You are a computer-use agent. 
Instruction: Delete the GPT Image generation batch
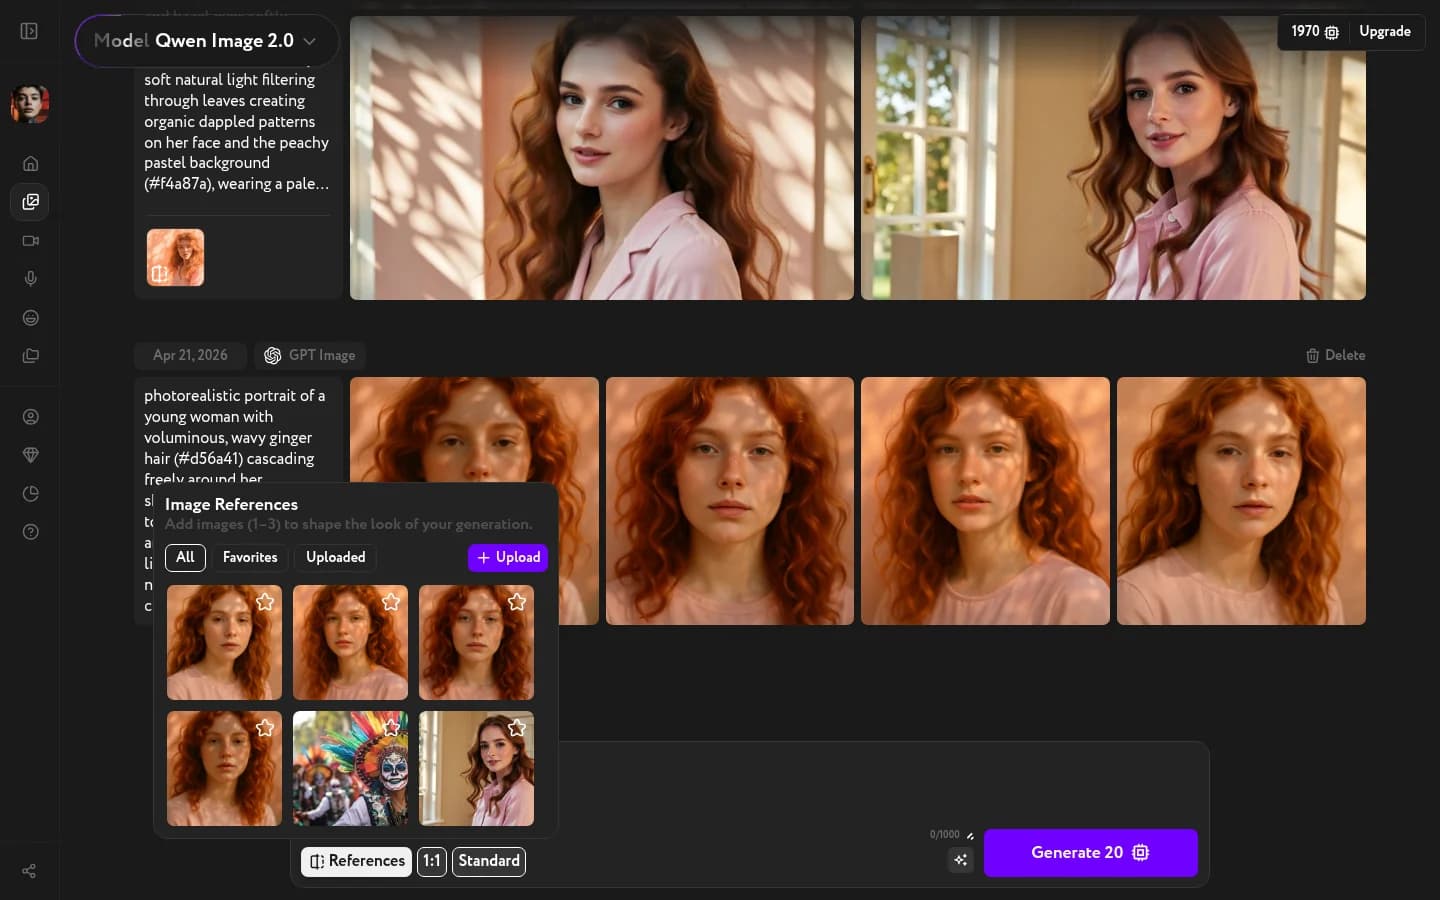(1335, 355)
